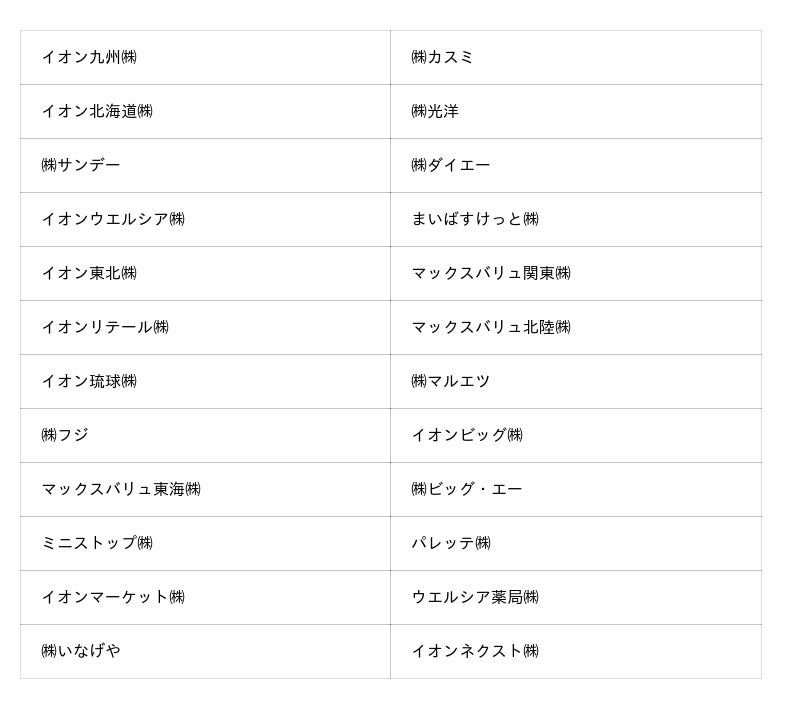Click the イオン琉球㈱ entry
800x709 pixels.
(89, 381)
